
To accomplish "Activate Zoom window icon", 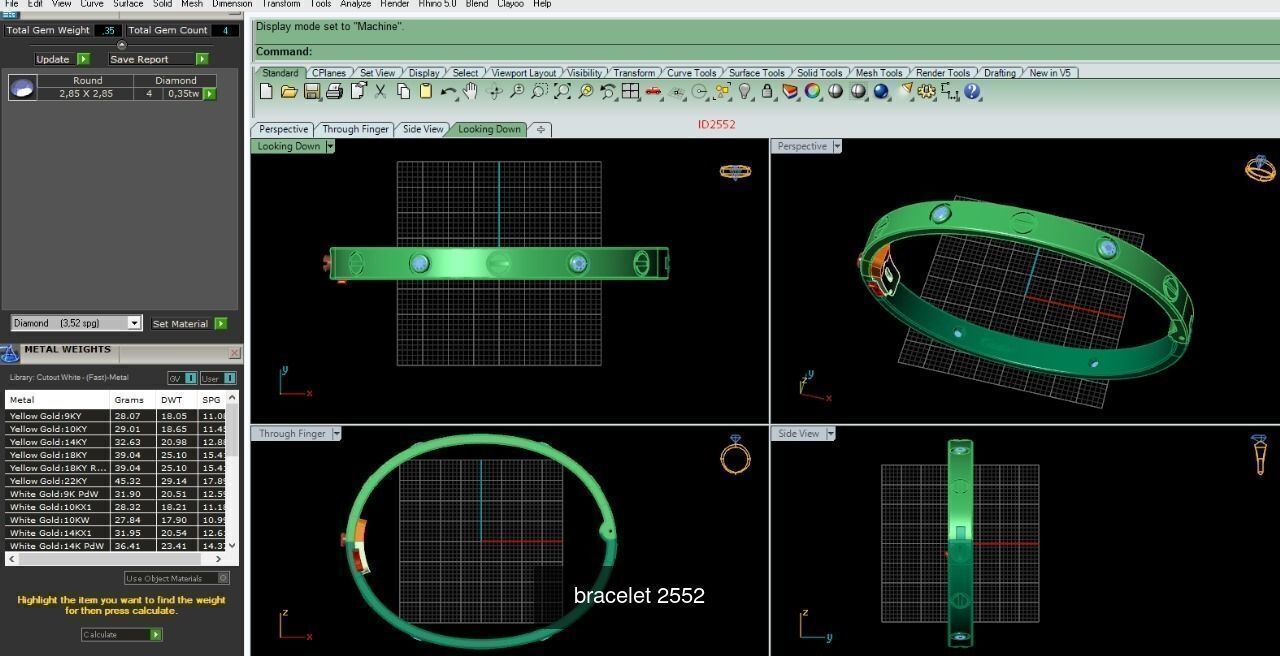I will [539, 91].
